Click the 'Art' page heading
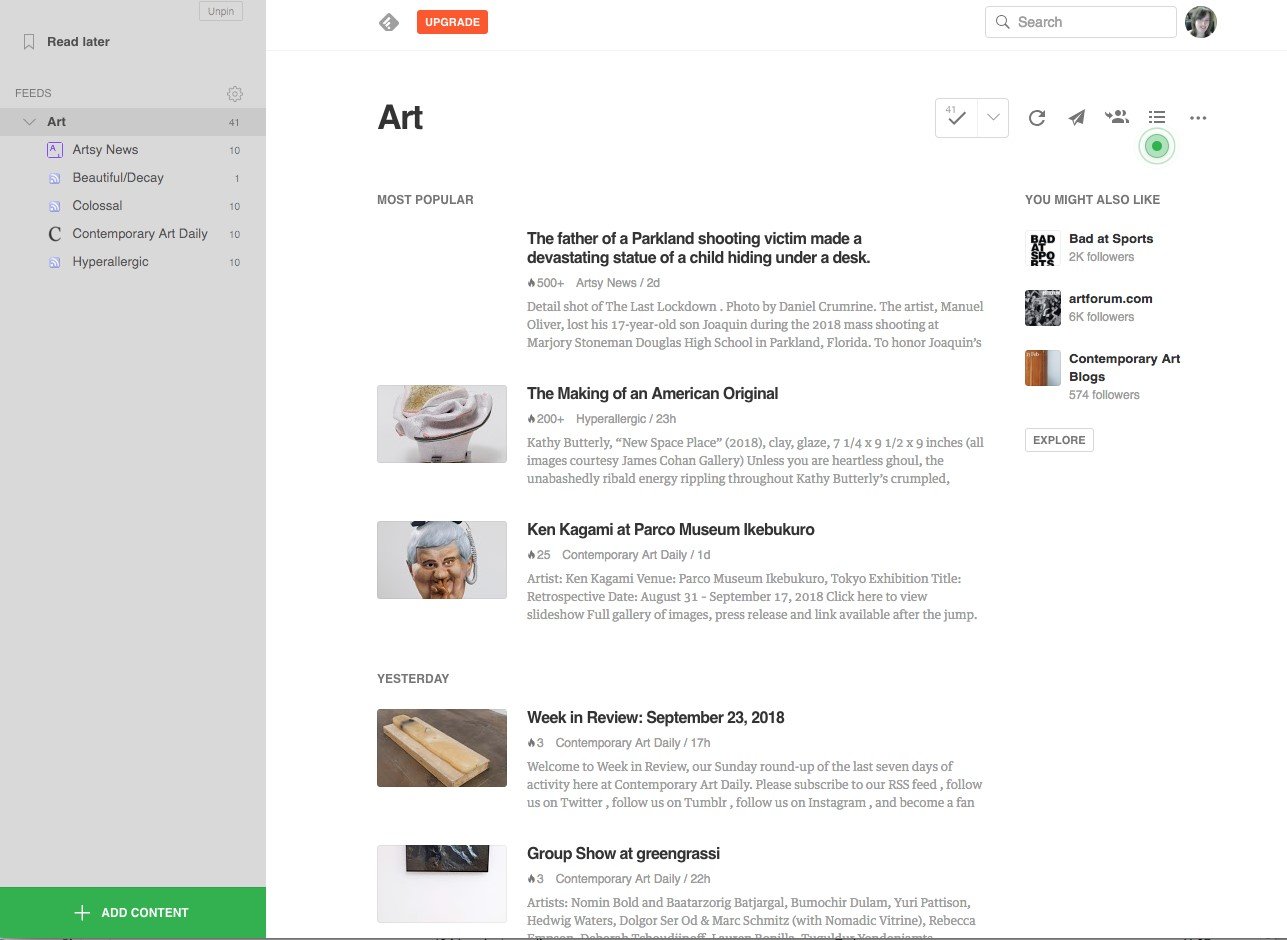This screenshot has width=1287, height=940. (x=400, y=118)
